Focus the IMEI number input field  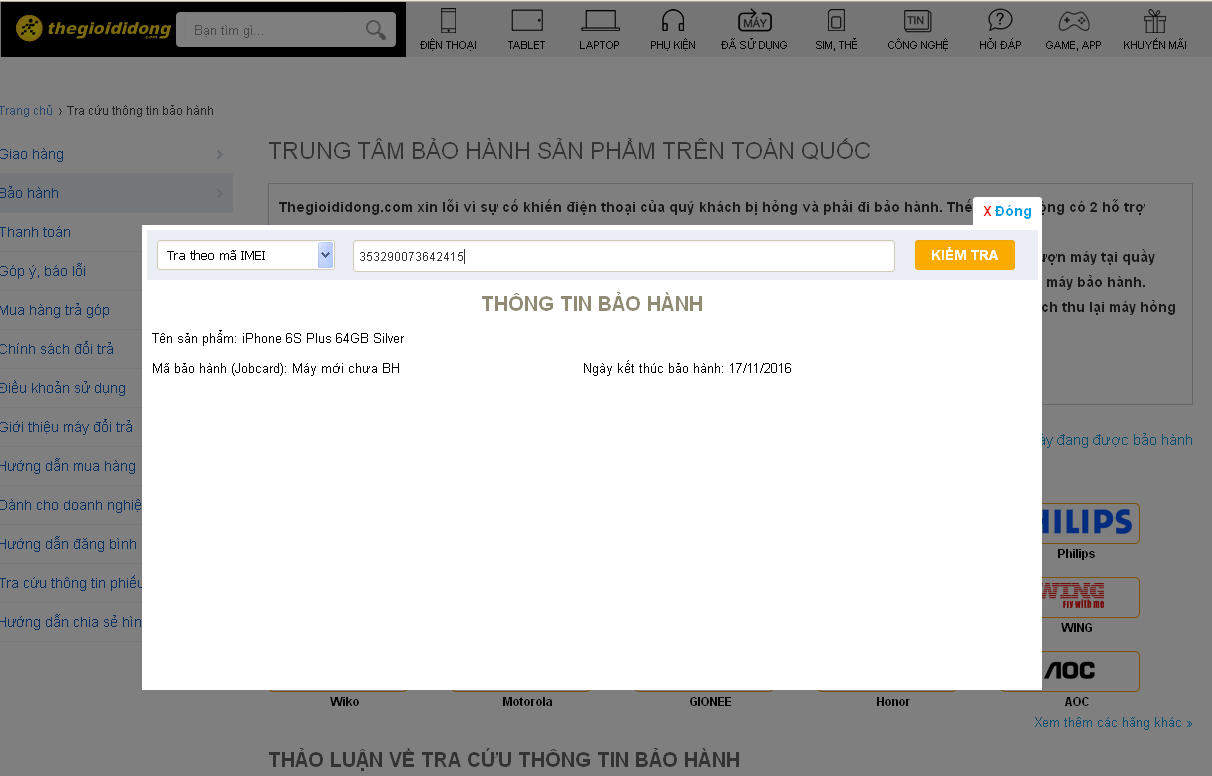click(623, 256)
